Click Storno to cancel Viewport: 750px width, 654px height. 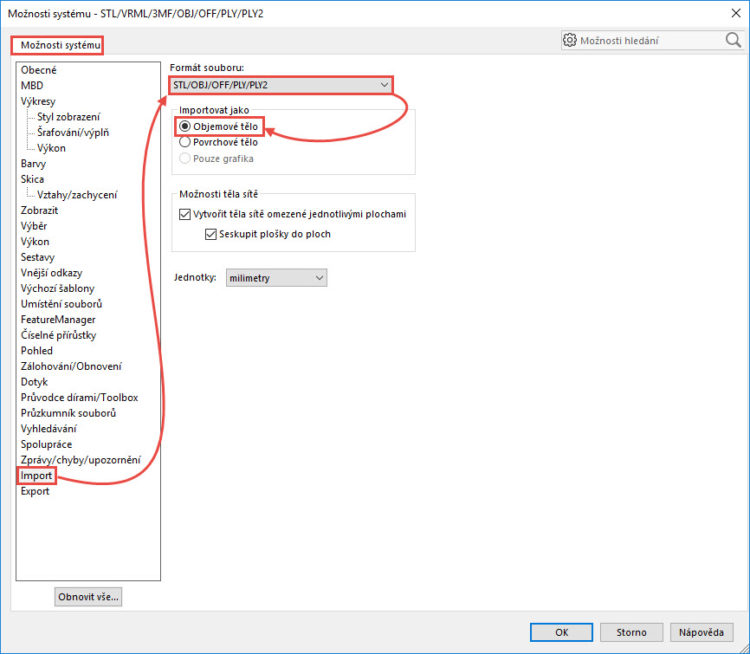pyautogui.click(x=631, y=632)
